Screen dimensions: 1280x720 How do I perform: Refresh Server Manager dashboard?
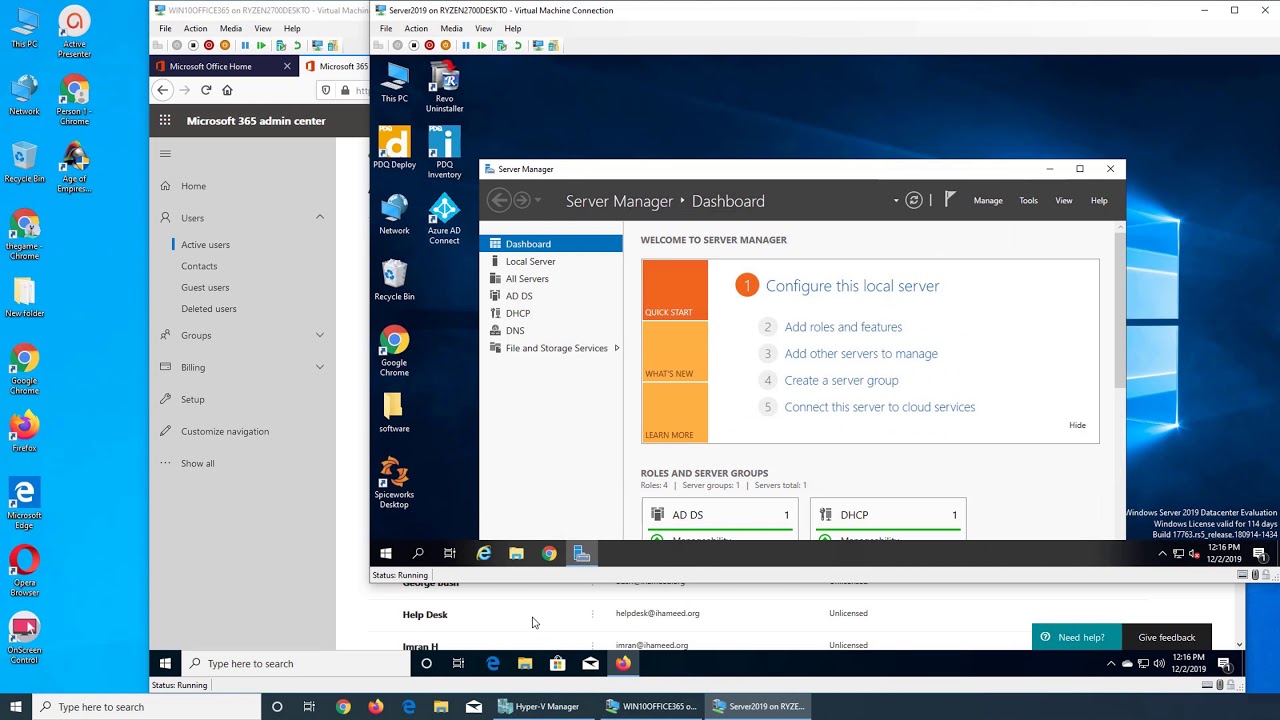pyautogui.click(x=913, y=200)
